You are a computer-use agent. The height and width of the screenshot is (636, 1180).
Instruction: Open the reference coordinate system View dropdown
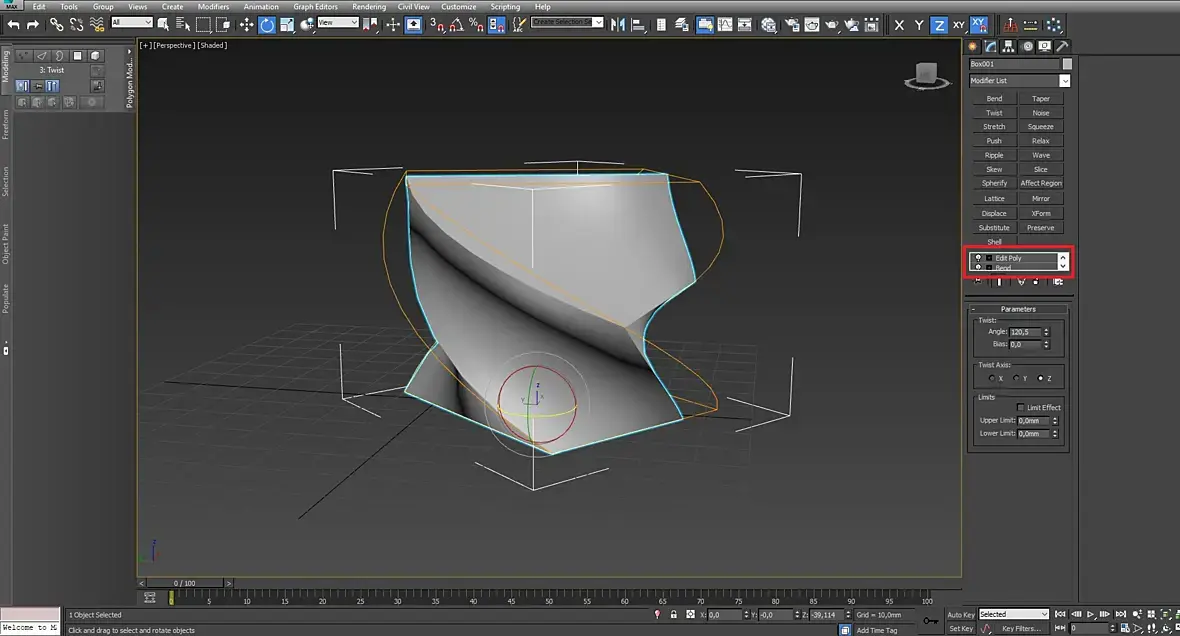338,22
